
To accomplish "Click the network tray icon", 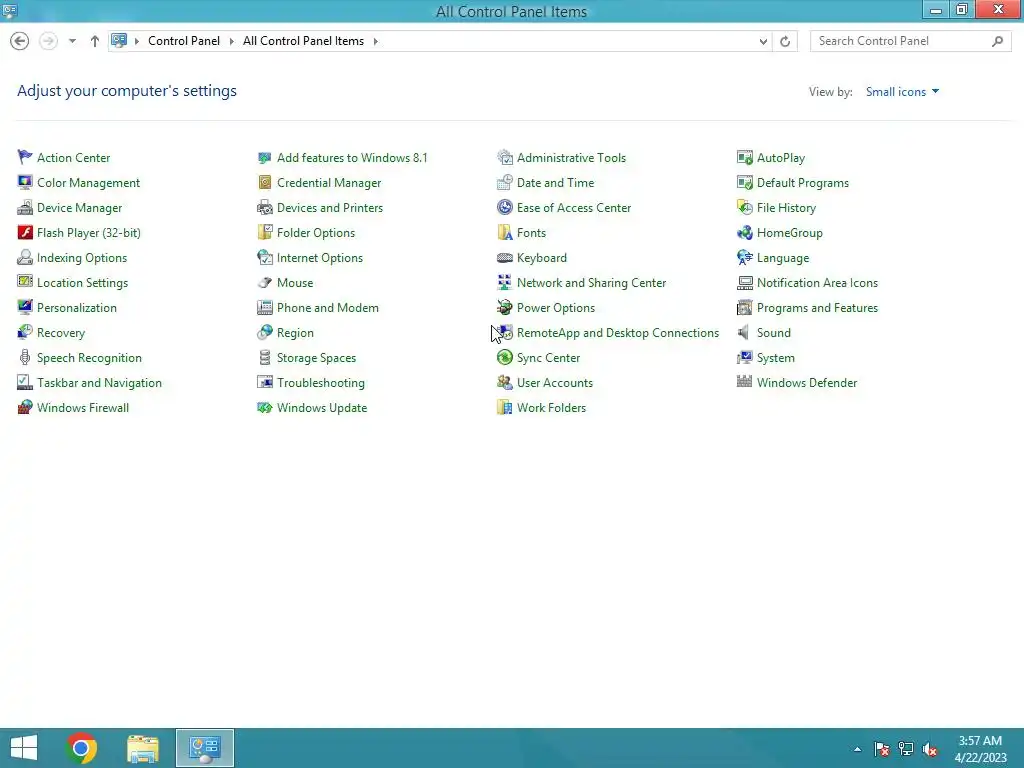I will pyautogui.click(x=906, y=749).
